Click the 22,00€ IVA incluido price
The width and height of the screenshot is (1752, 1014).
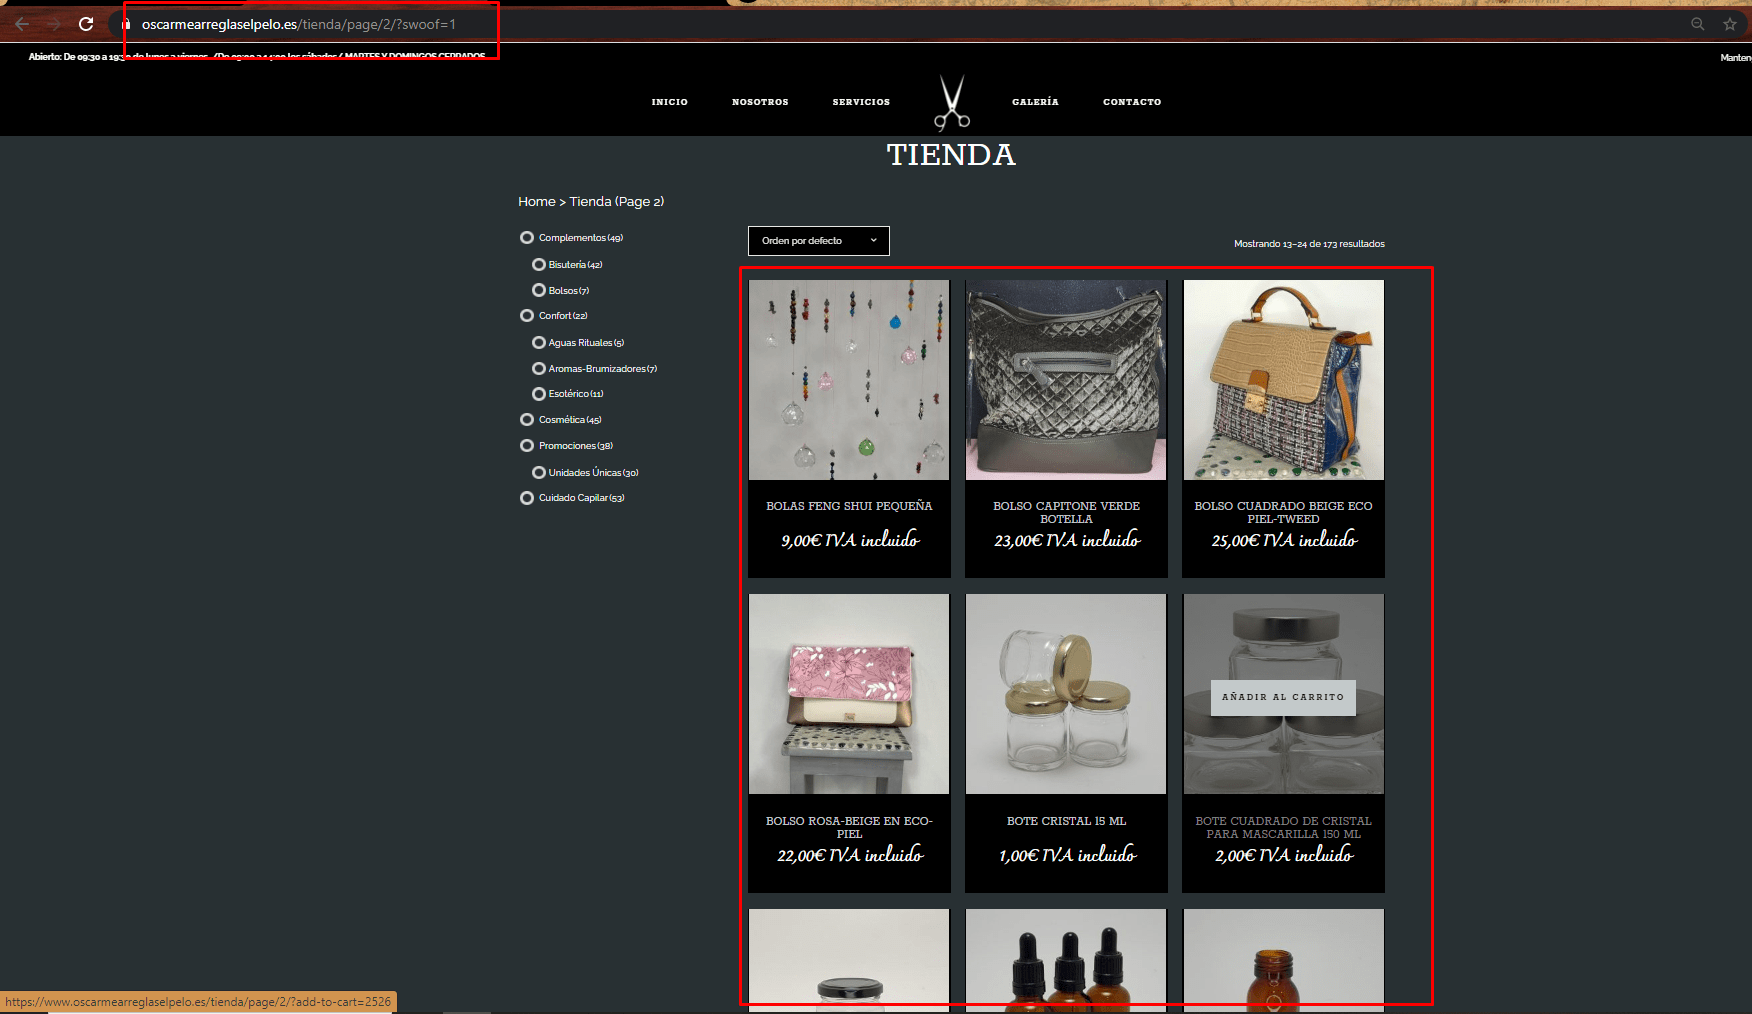pos(850,855)
